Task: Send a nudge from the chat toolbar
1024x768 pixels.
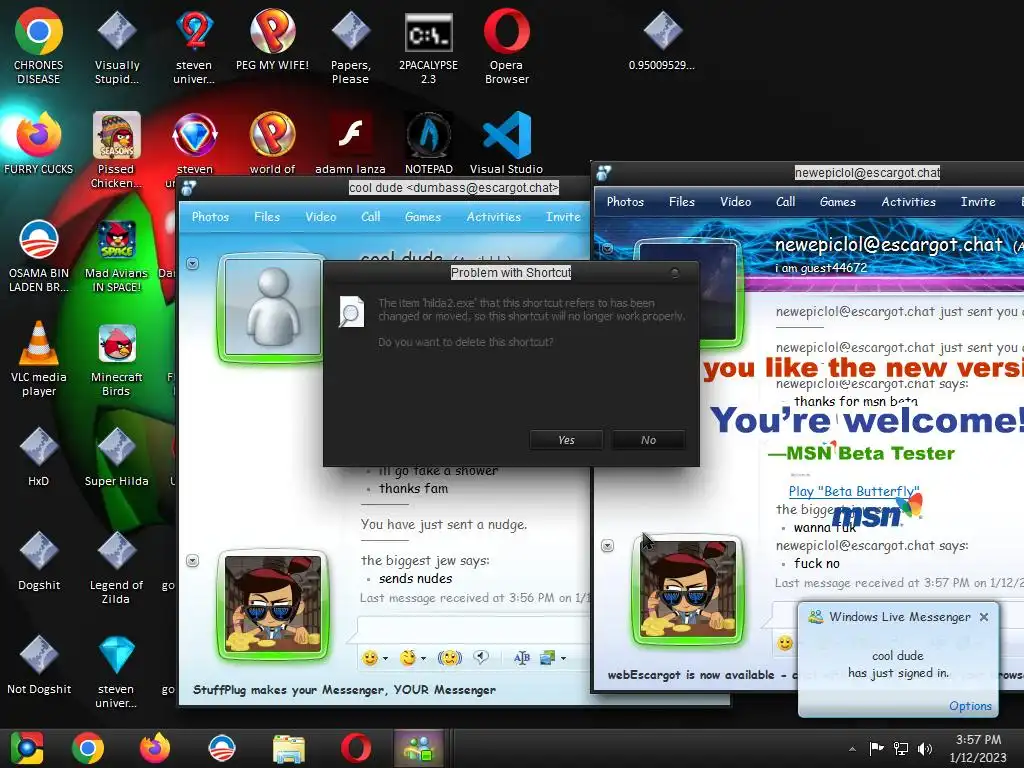Action: 449,658
